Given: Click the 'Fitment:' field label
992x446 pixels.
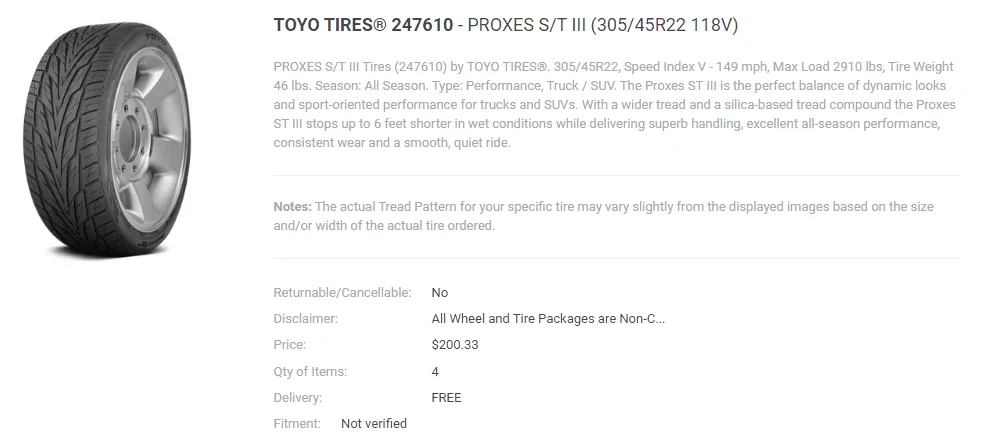Looking at the screenshot, I should click(x=297, y=424).
